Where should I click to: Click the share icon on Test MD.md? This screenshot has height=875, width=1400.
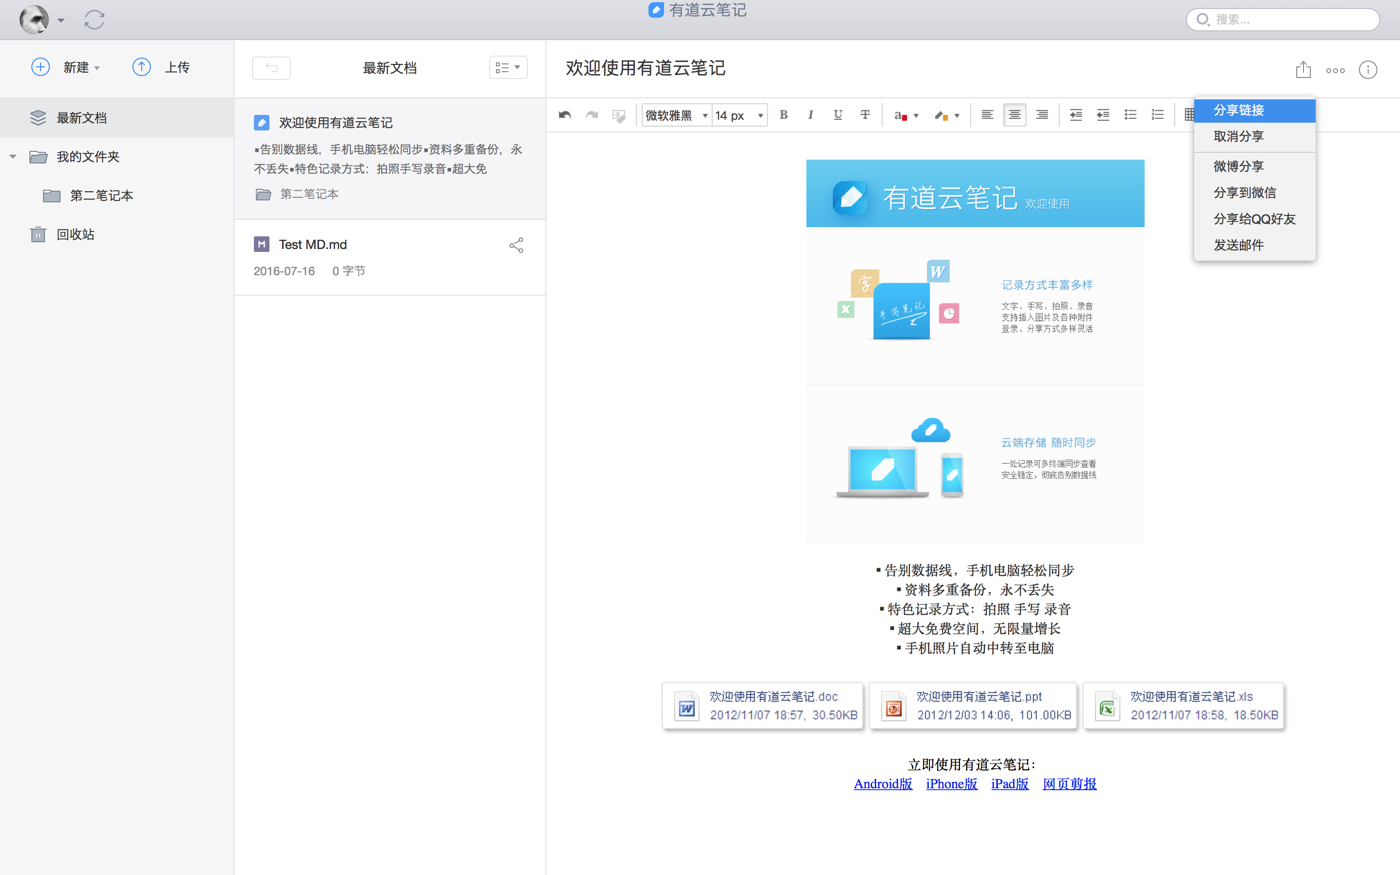click(x=516, y=245)
